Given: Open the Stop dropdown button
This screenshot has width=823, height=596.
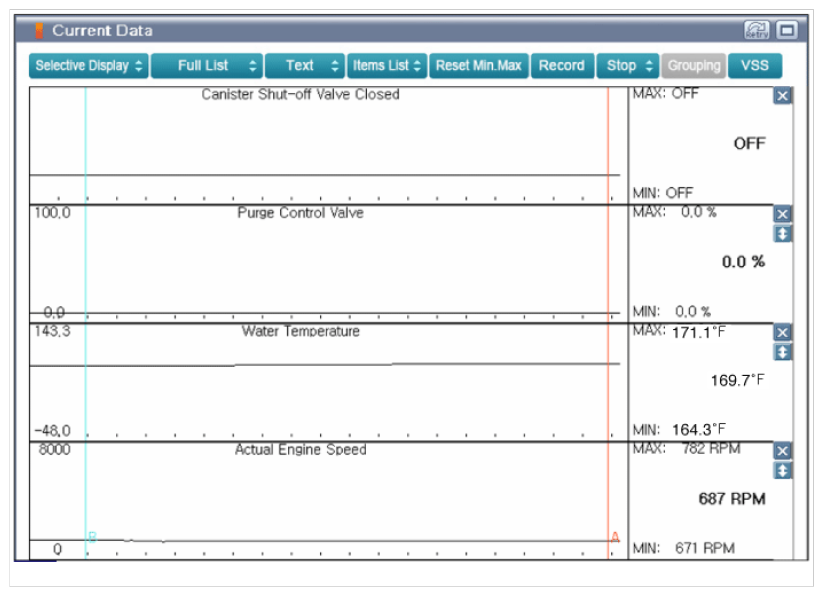Looking at the screenshot, I should pyautogui.click(x=627, y=66).
